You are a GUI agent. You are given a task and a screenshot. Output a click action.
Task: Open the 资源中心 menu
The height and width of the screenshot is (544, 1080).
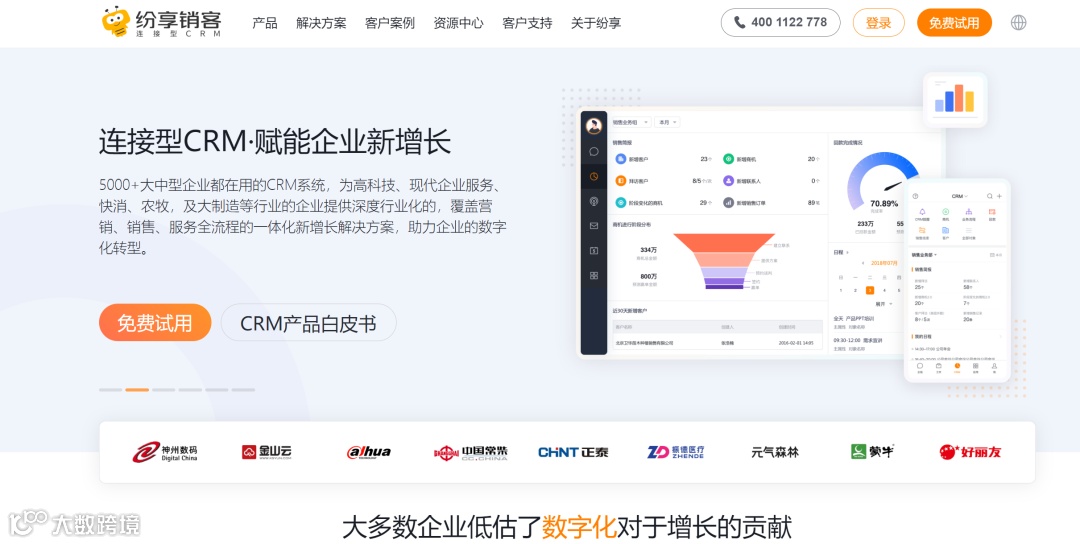pyautogui.click(x=459, y=23)
